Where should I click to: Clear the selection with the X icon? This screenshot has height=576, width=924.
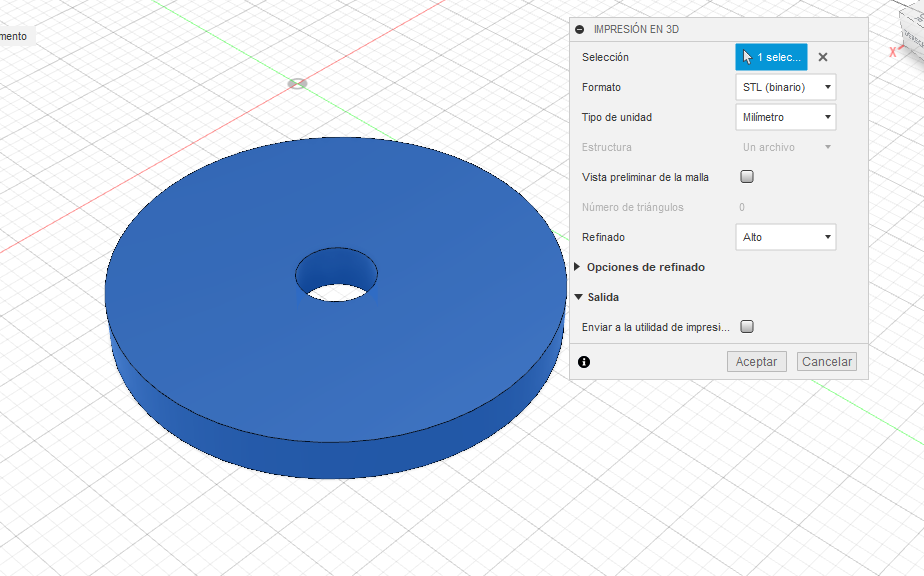pyautogui.click(x=823, y=57)
